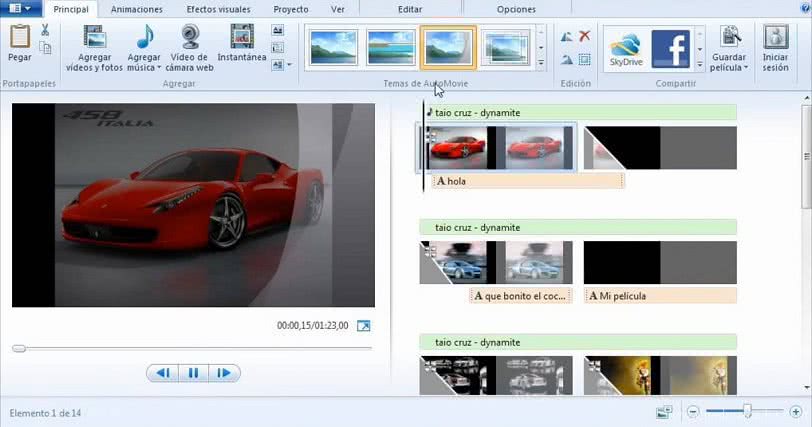812x427 pixels.
Task: Open the Agregar música dropdown arrow
Action: pos(158,69)
